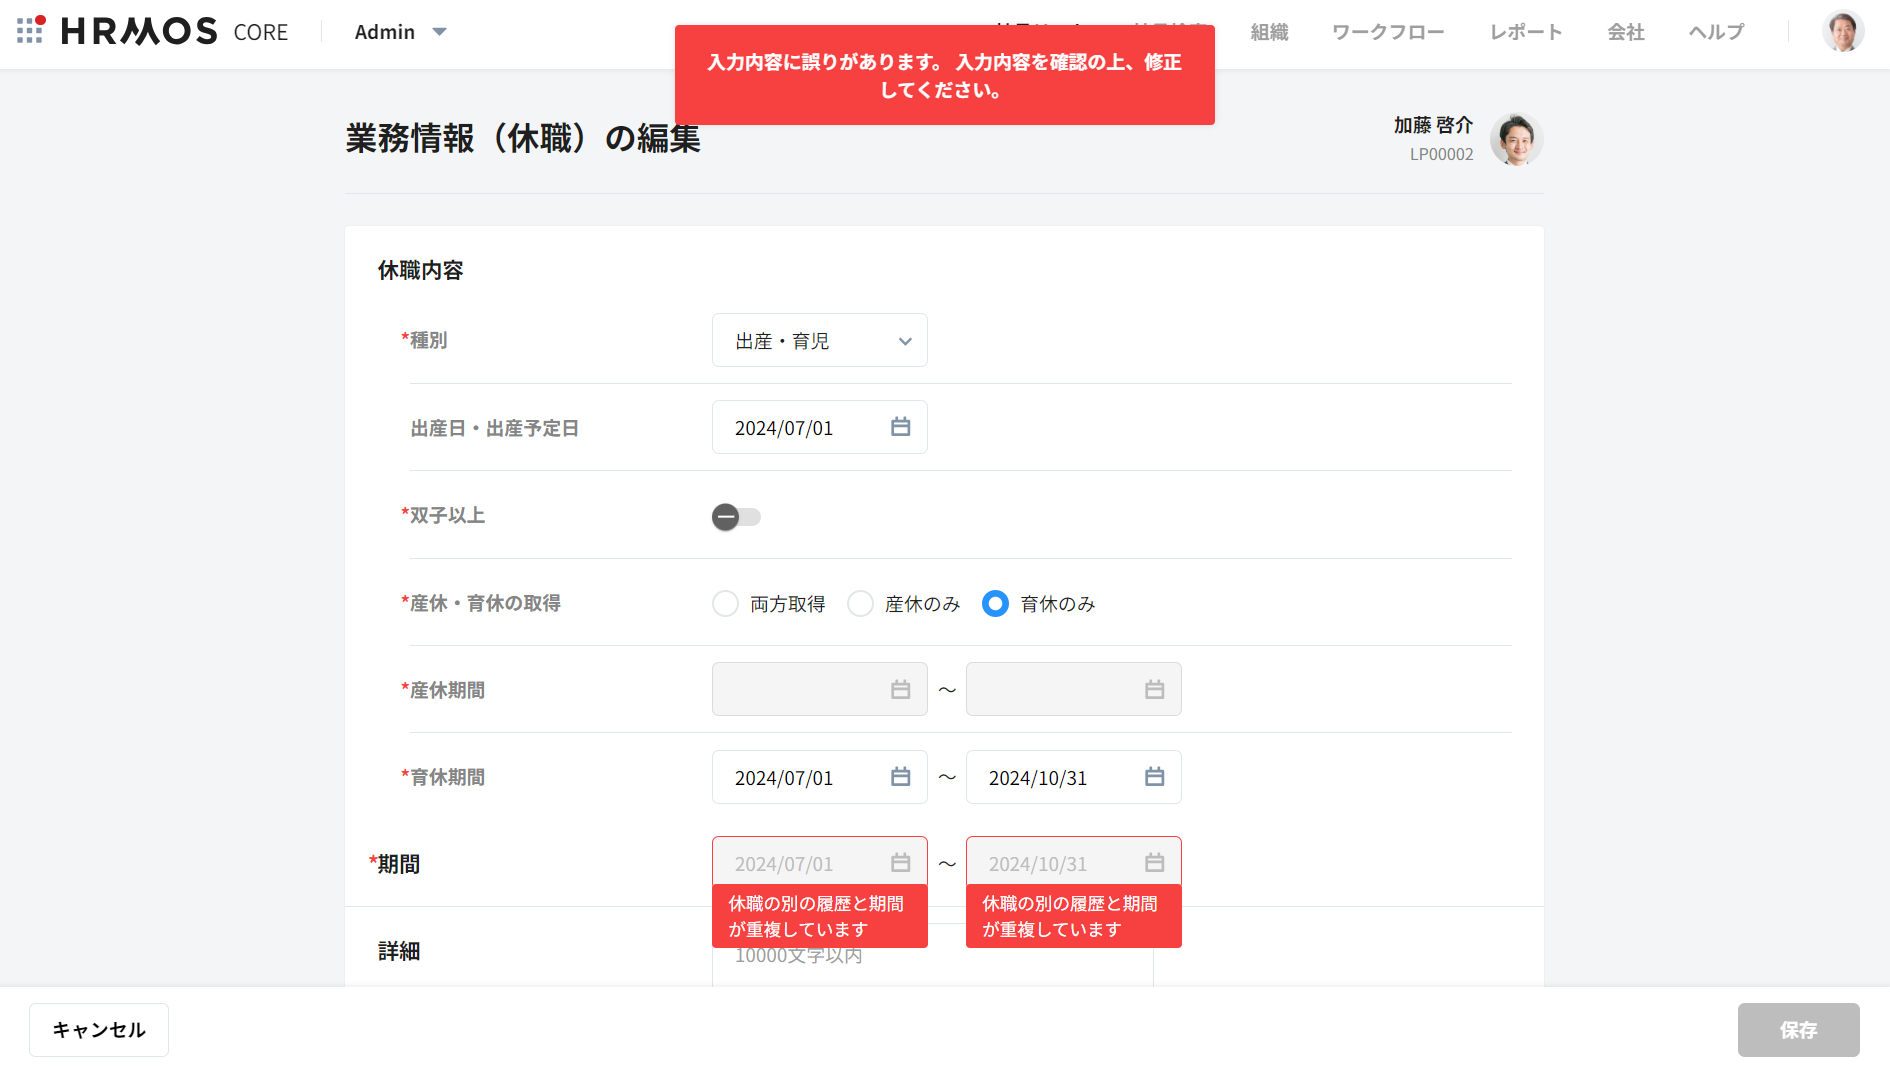Expand the 種別 dropdown showing 出産・育児
1890x1067 pixels.
coord(819,341)
